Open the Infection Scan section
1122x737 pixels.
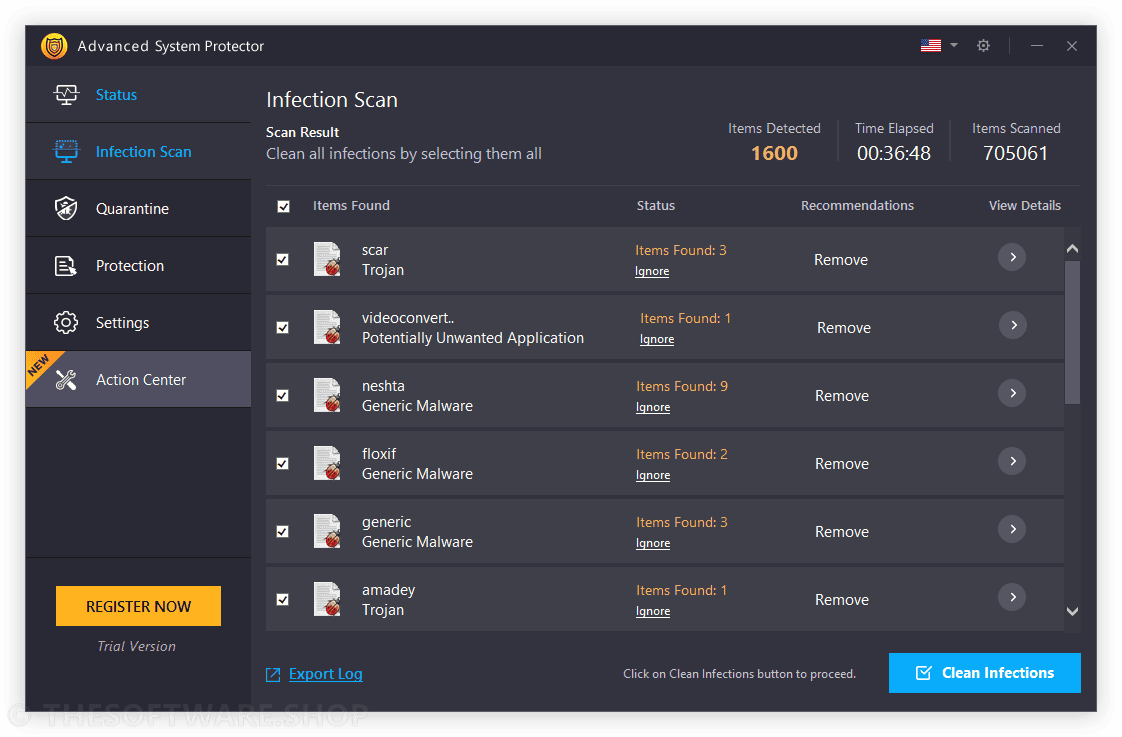tap(138, 151)
